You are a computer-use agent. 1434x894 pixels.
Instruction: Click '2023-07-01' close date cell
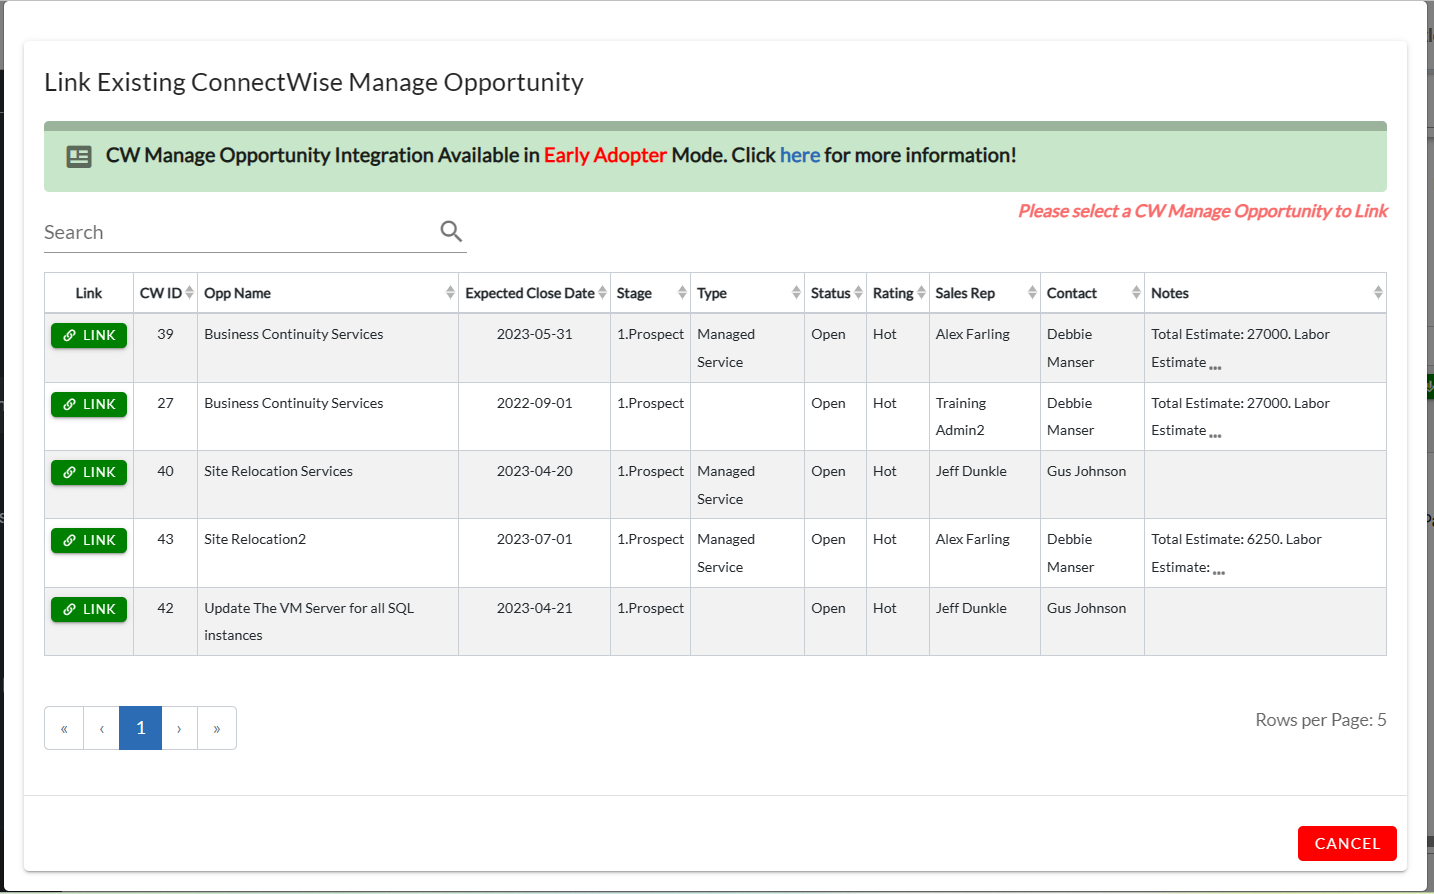click(x=535, y=539)
